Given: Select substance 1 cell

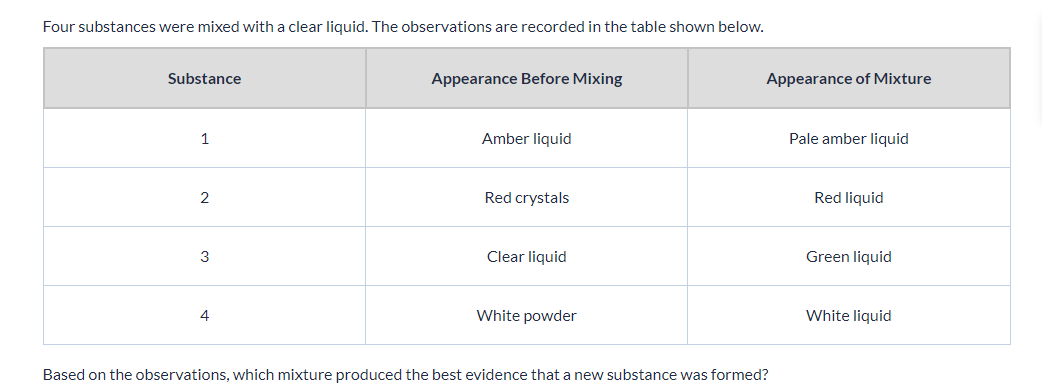Looking at the screenshot, I should (204, 138).
